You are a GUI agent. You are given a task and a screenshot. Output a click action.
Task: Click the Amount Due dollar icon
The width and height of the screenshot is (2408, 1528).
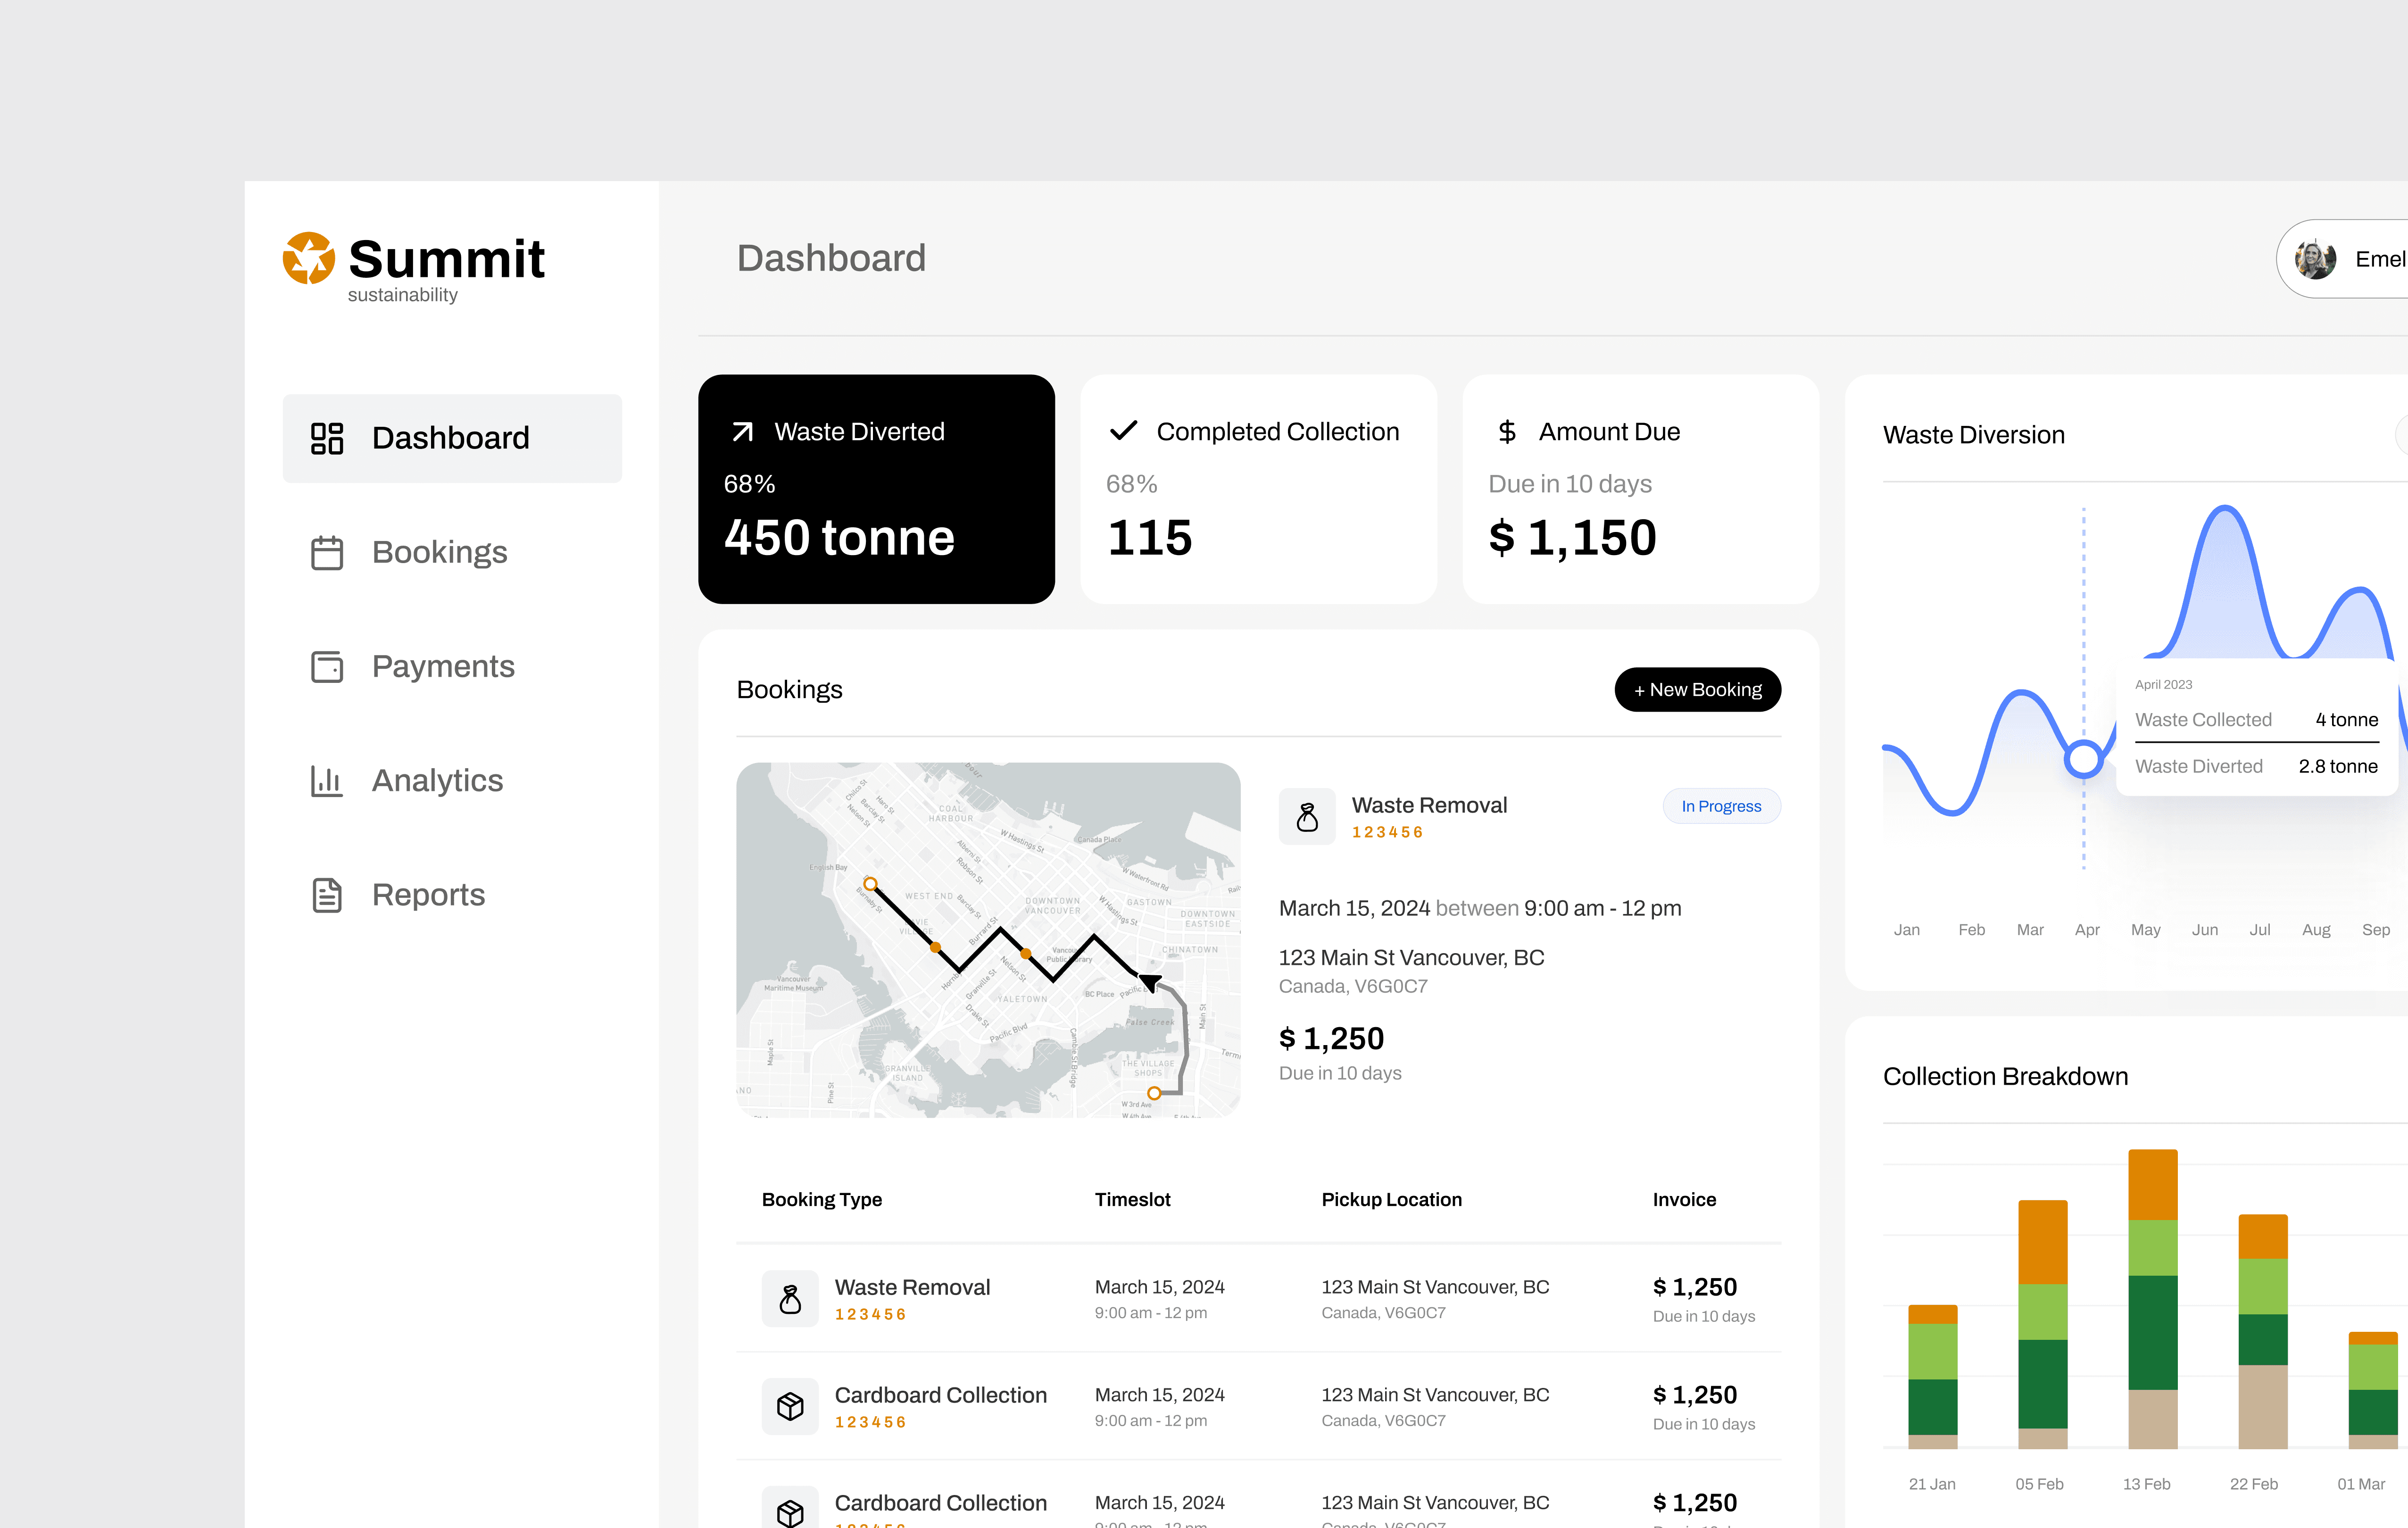1507,432
